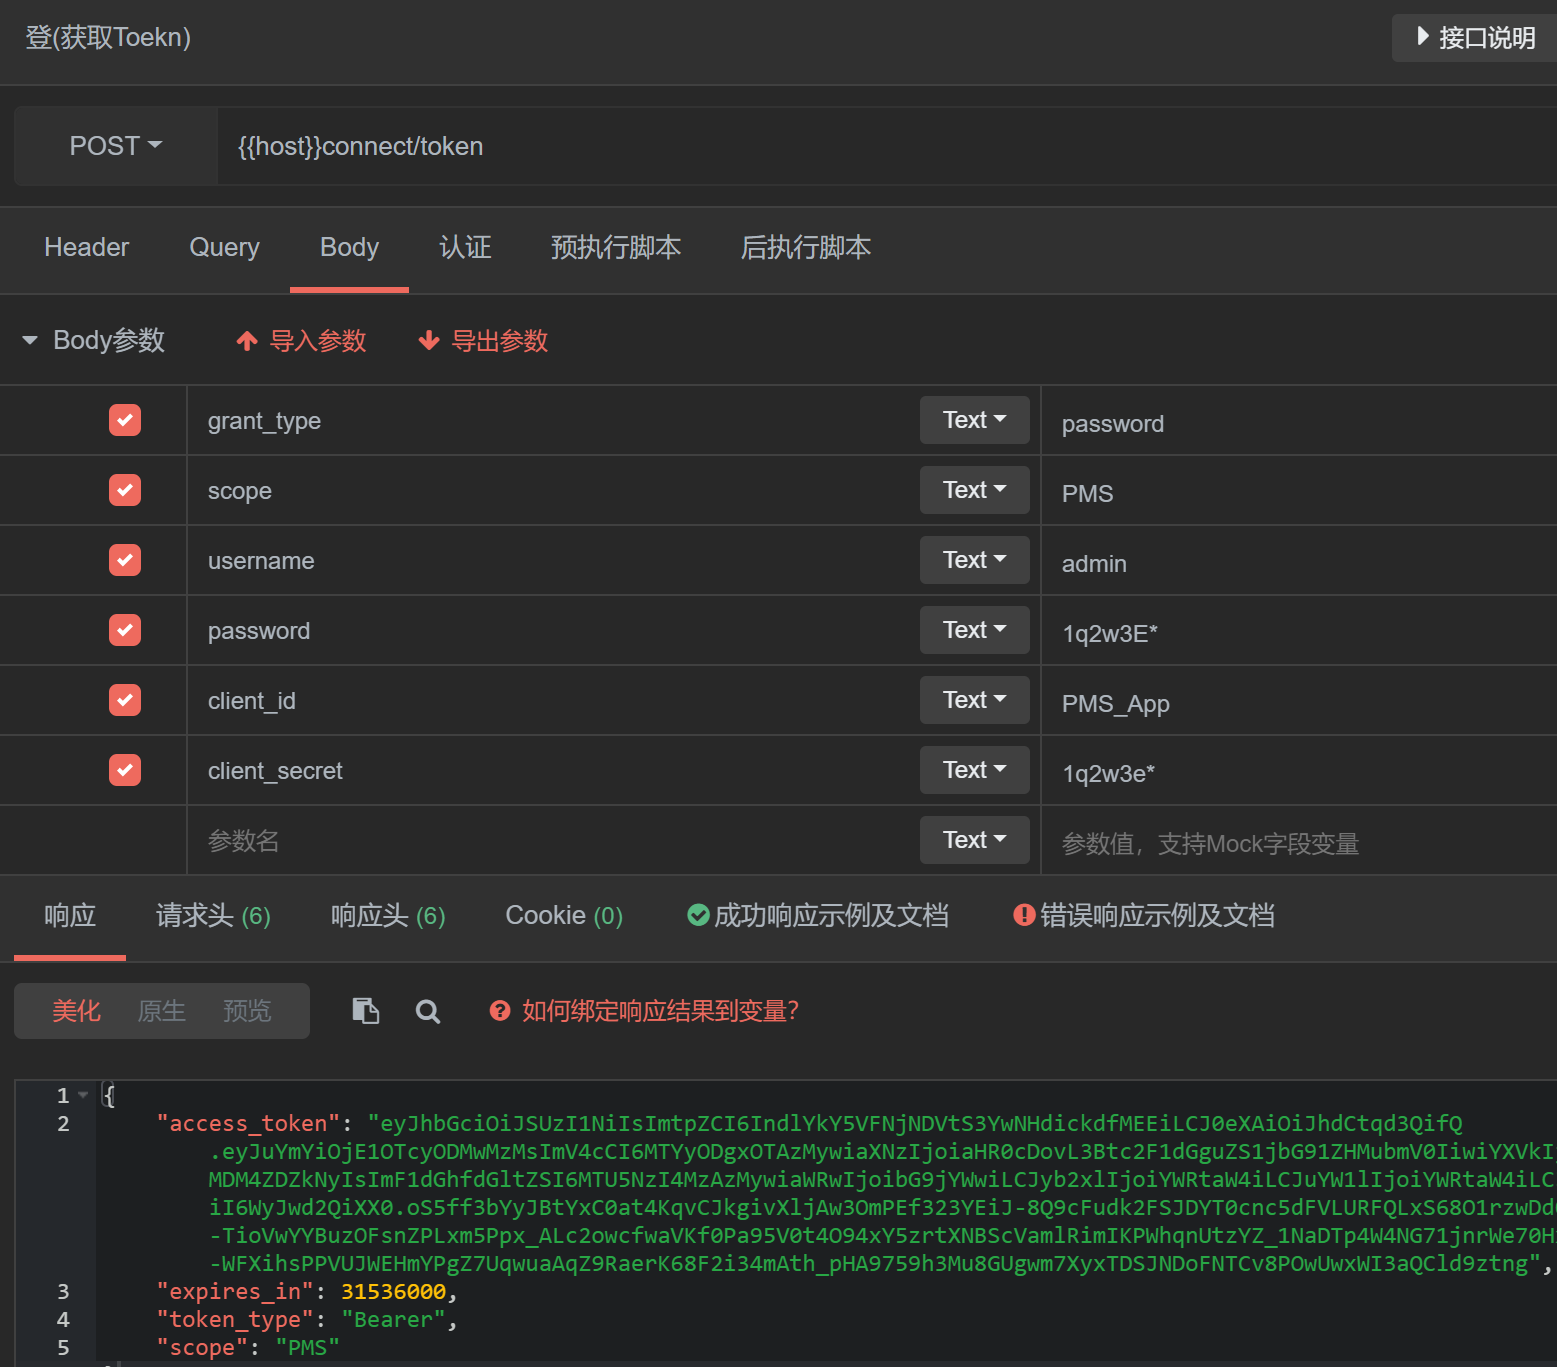Switch response view to 原生
Screen dimensions: 1557x1367
(x=161, y=1010)
